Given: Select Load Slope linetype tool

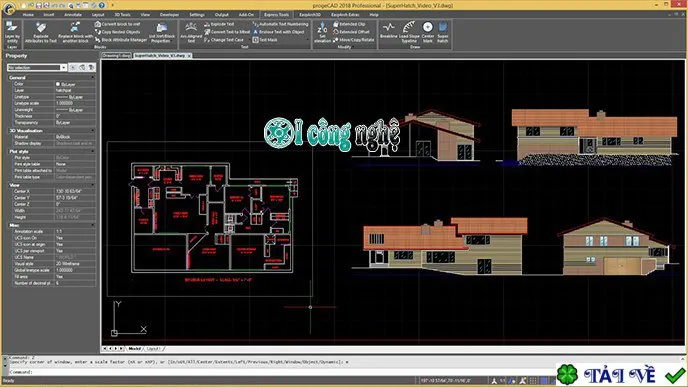Looking at the screenshot, I should tap(409, 32).
